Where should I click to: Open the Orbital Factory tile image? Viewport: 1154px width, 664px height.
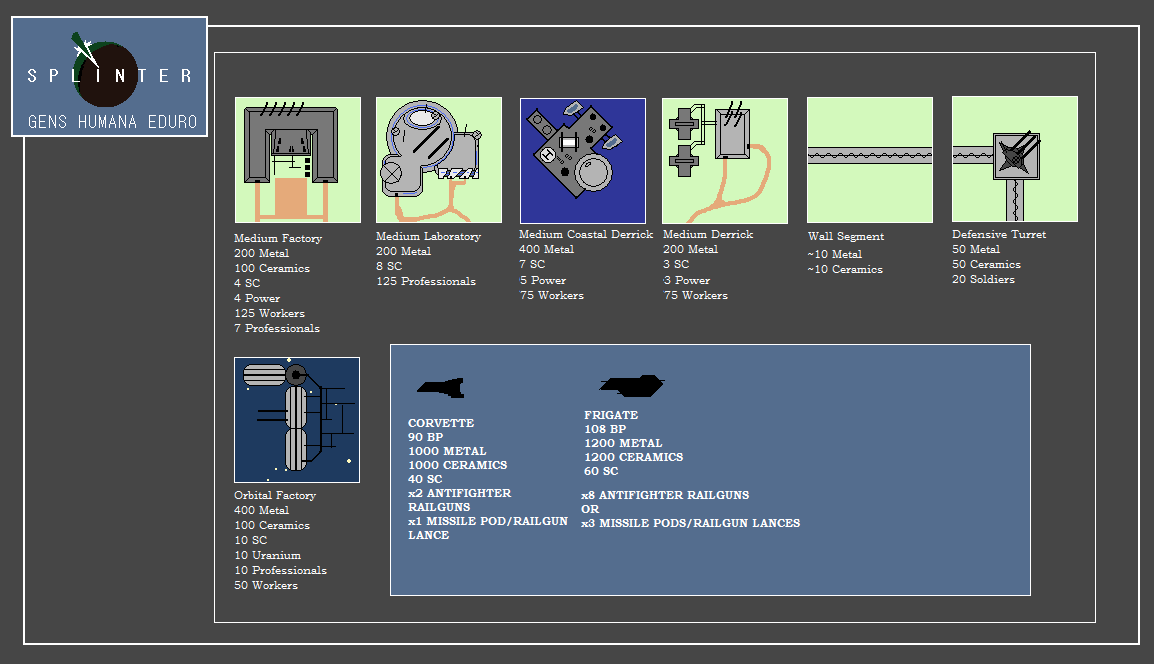[296, 420]
